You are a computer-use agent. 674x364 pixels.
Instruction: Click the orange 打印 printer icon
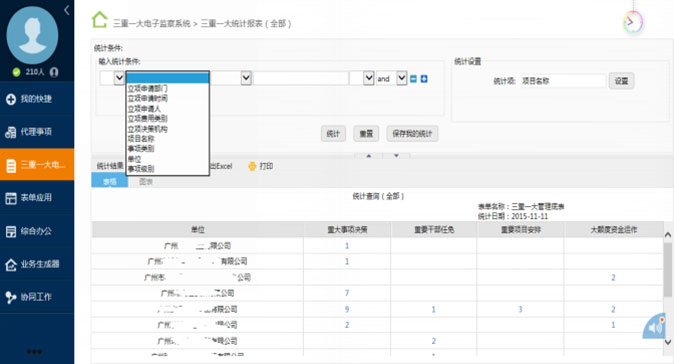(252, 166)
